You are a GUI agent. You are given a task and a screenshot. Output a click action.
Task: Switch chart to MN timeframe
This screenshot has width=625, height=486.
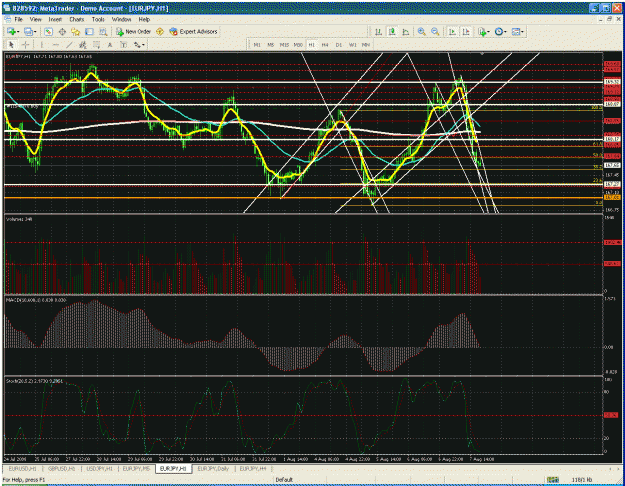click(x=366, y=45)
